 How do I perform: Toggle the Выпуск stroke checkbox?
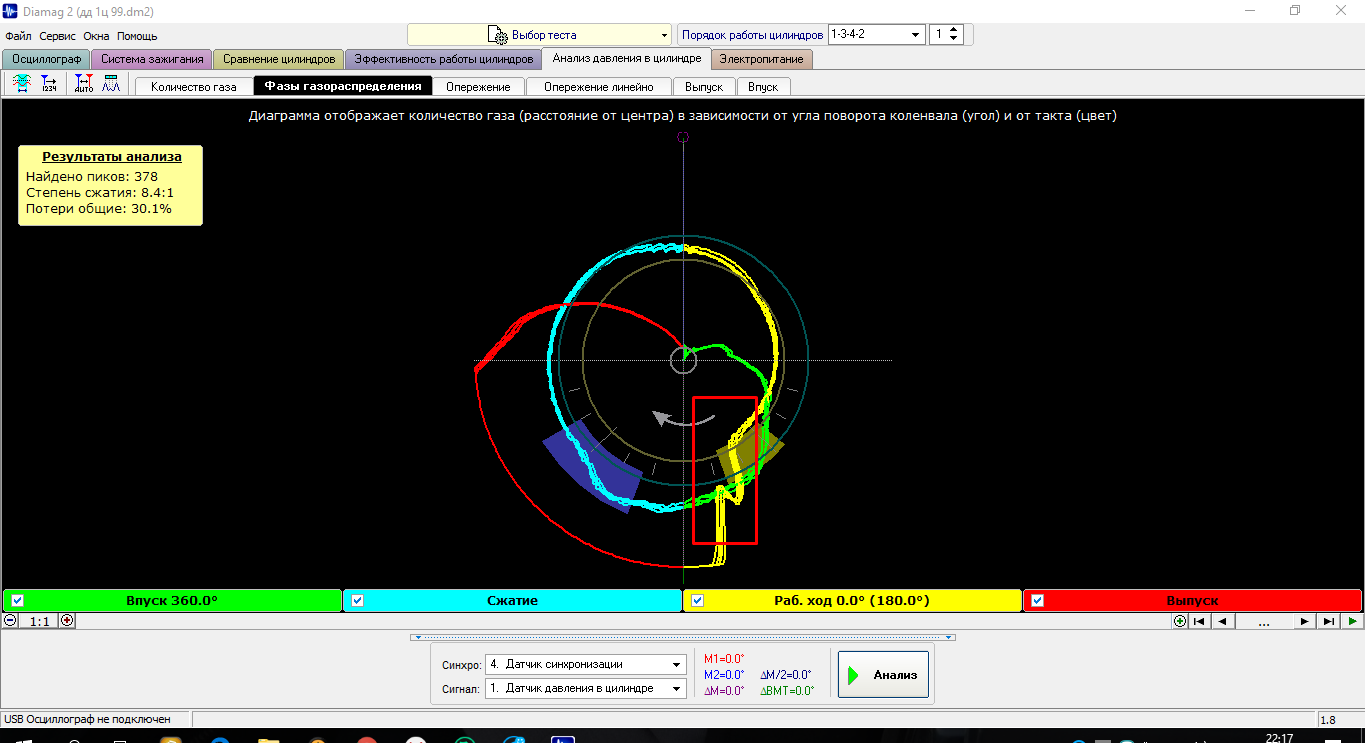click(1037, 600)
